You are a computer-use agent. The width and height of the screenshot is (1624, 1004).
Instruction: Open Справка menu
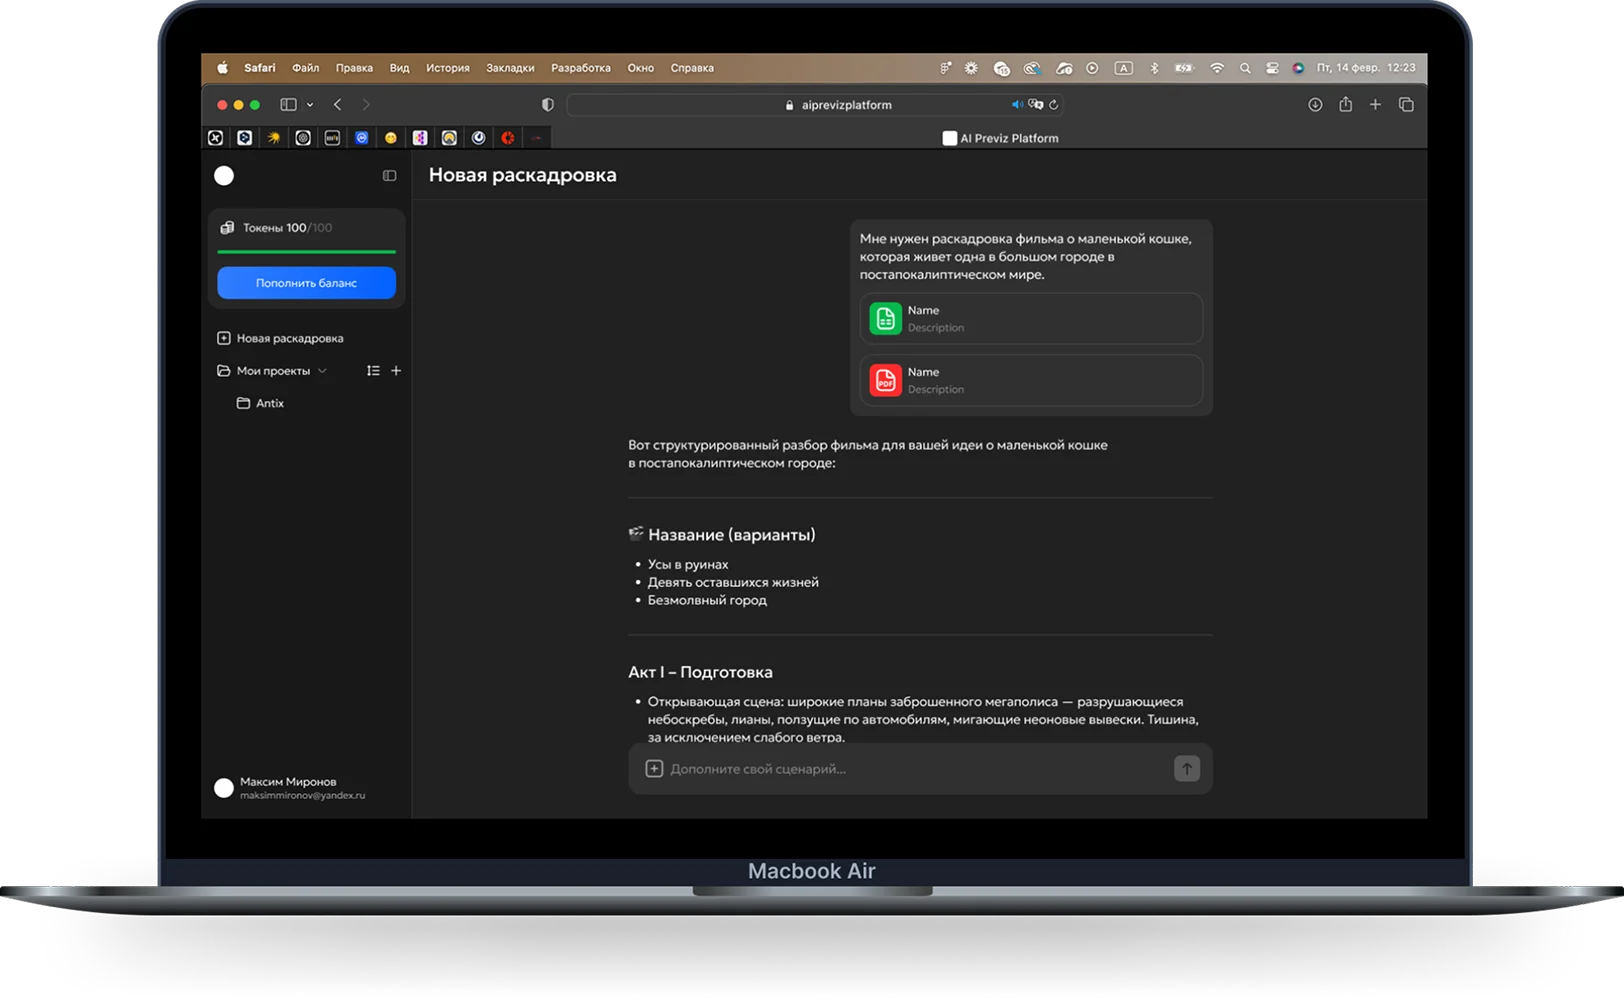click(691, 68)
